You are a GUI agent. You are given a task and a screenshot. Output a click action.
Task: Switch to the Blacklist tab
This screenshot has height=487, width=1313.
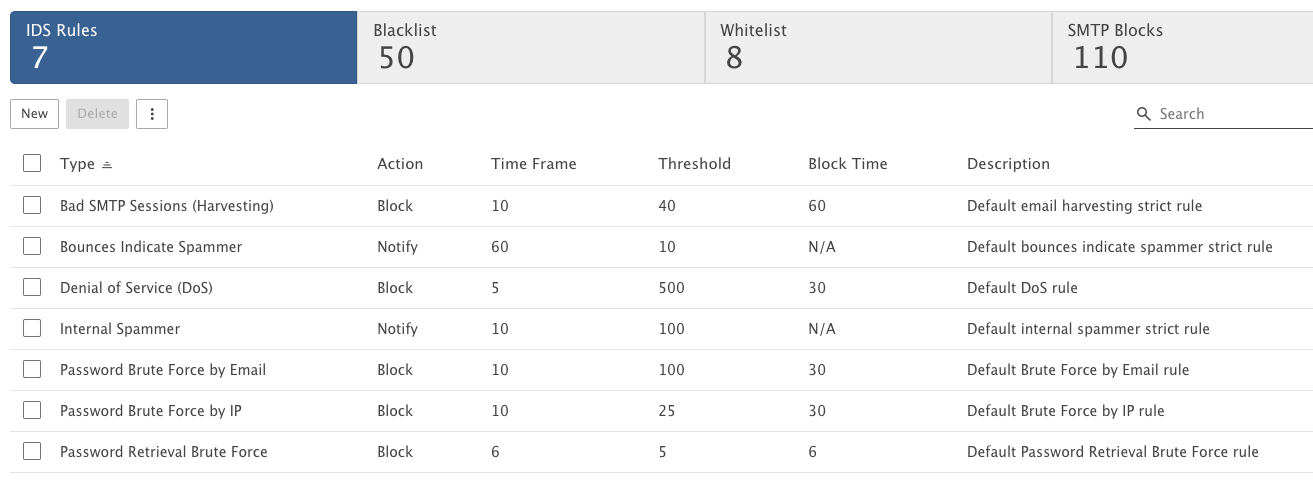530,48
